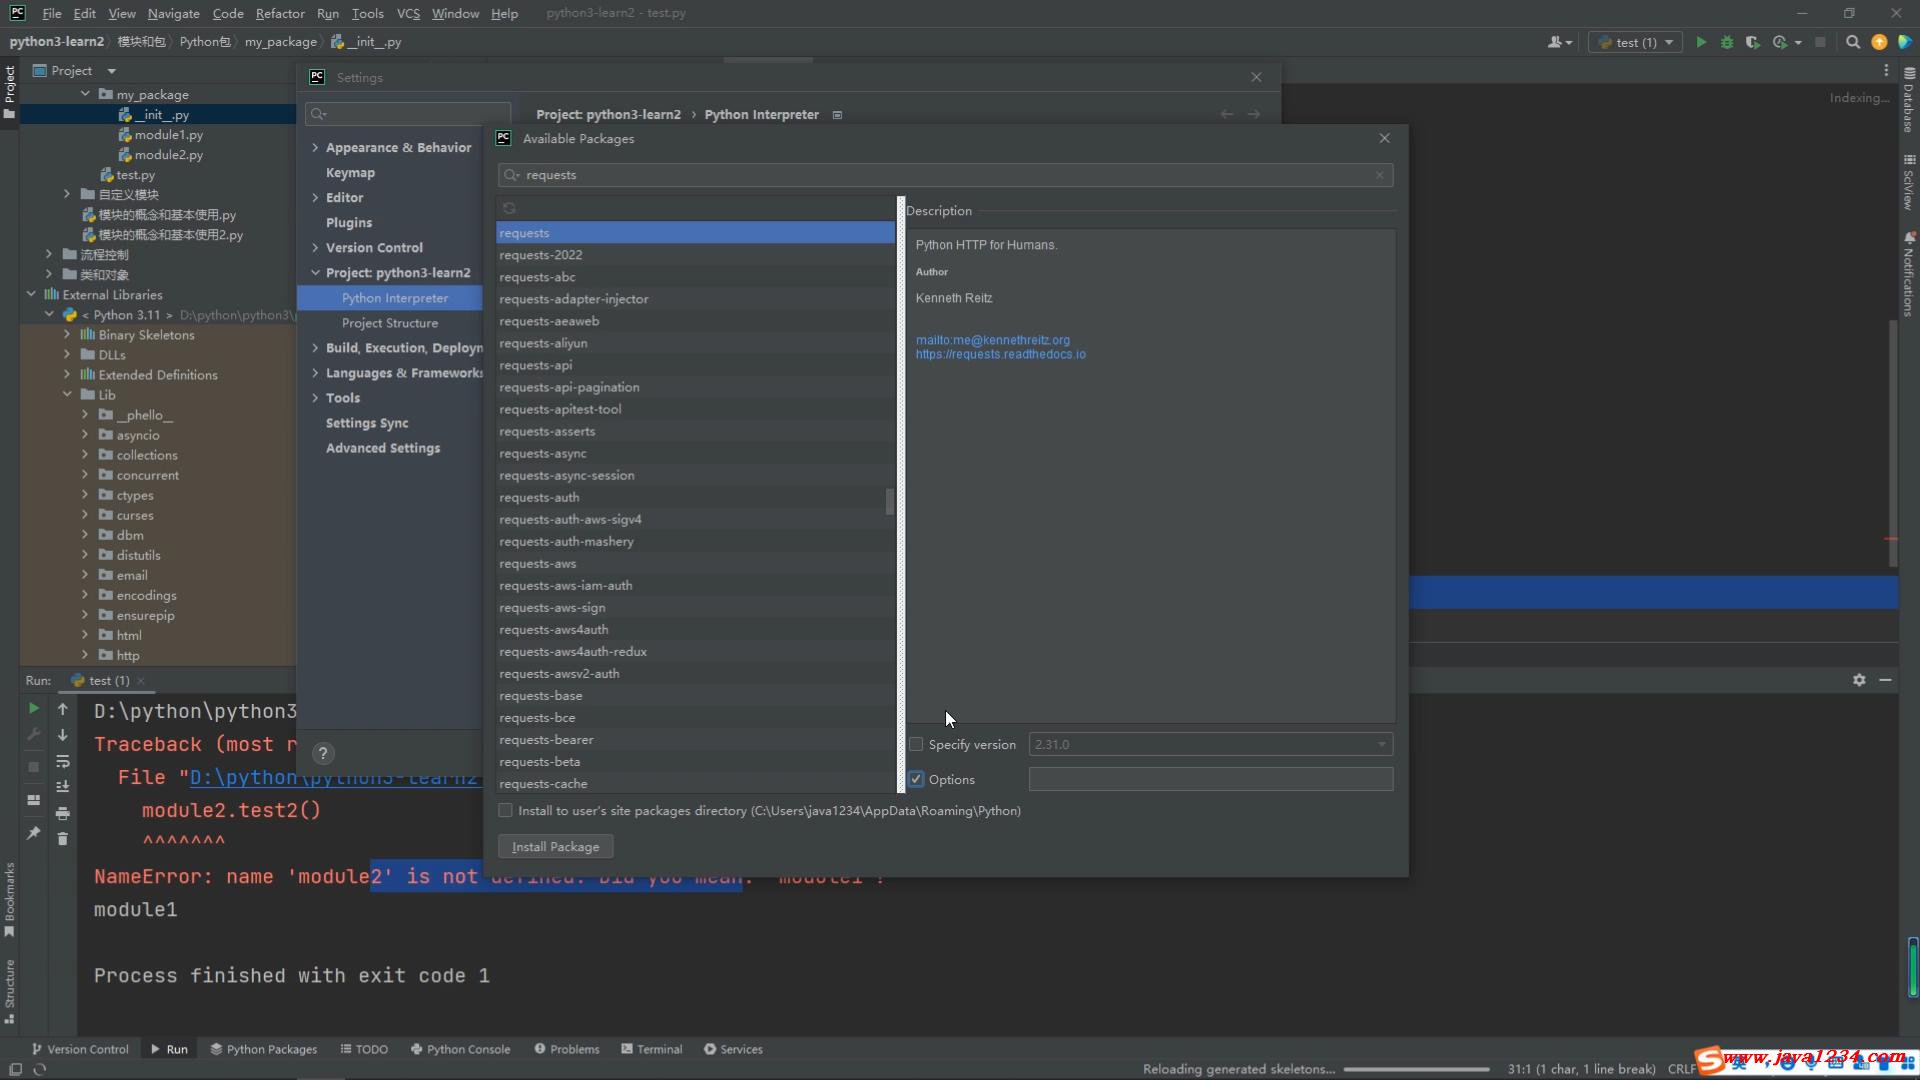Clear all Run console output with the trash icon
Image resolution: width=1920 pixels, height=1080 pixels.
coord(62,839)
